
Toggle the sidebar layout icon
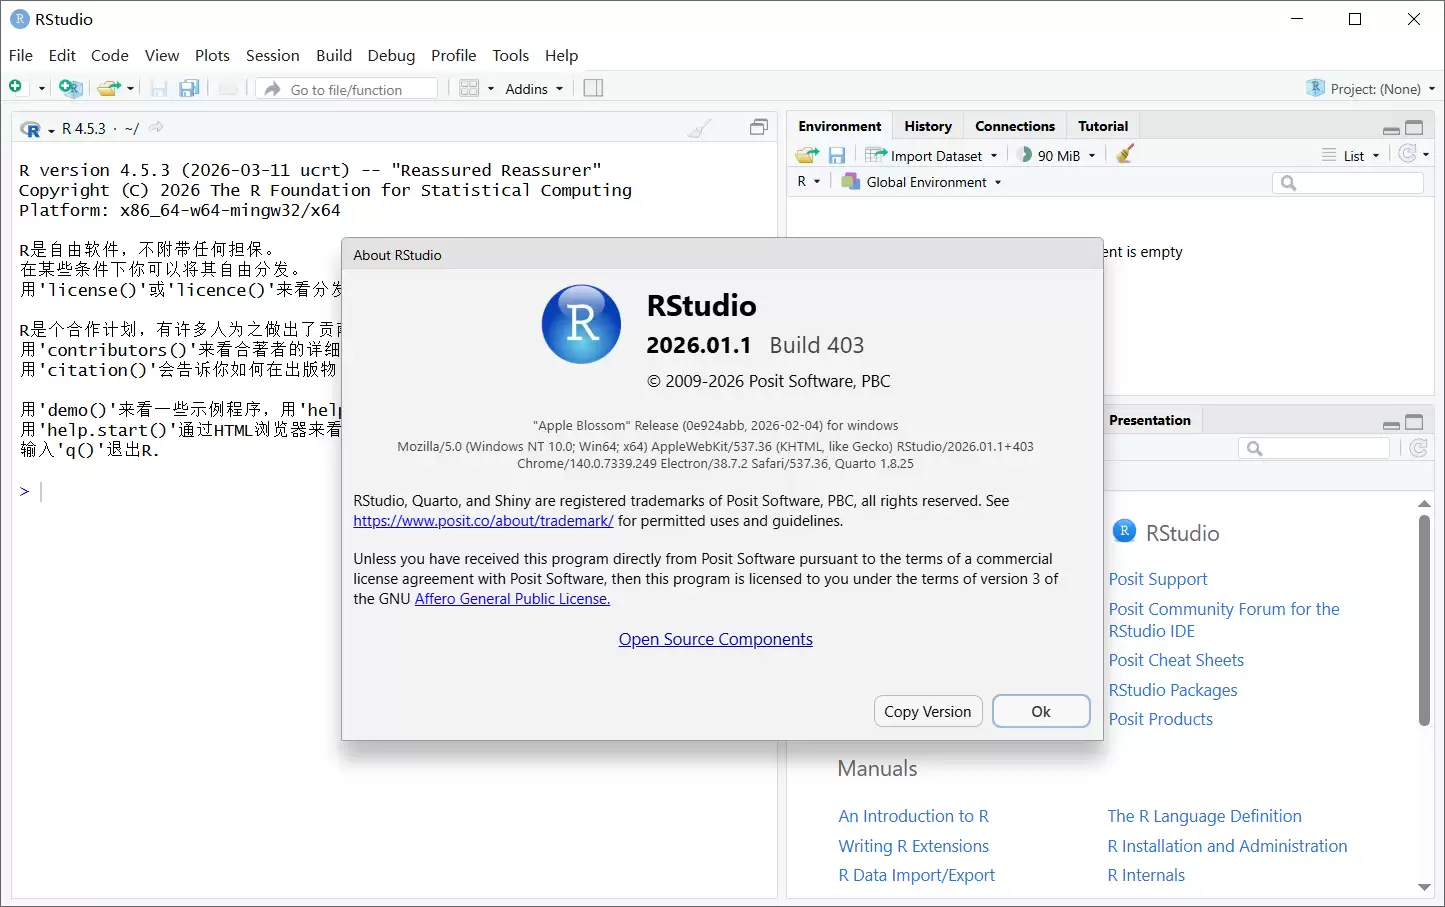(x=593, y=88)
